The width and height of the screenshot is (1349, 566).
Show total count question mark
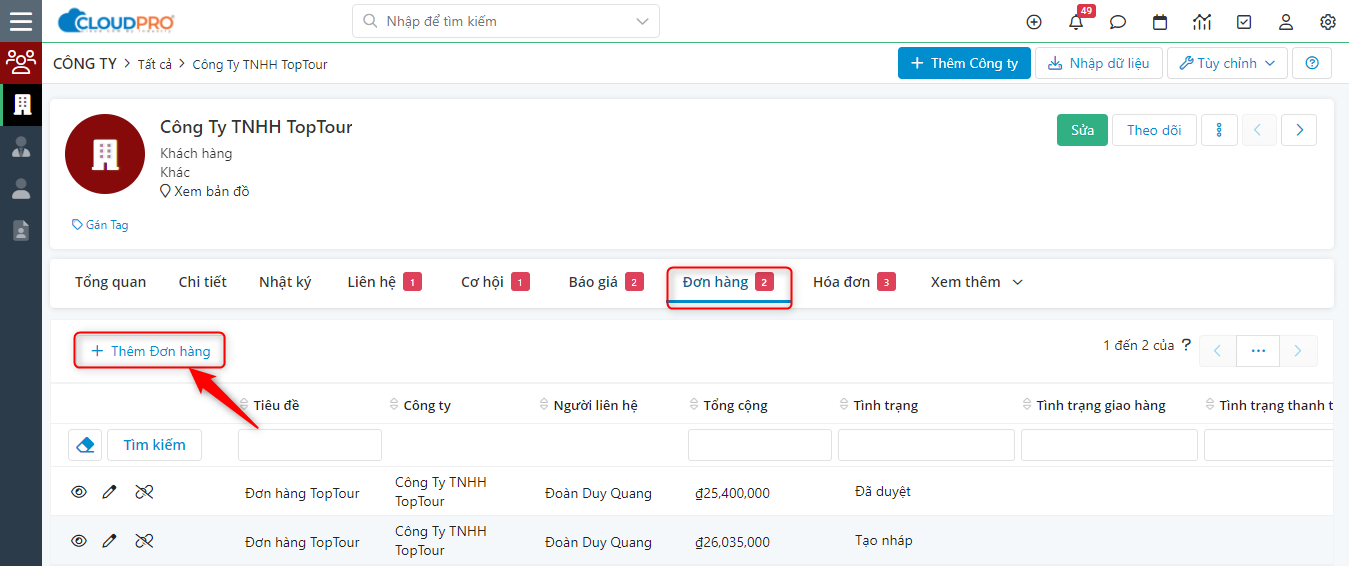1187,345
